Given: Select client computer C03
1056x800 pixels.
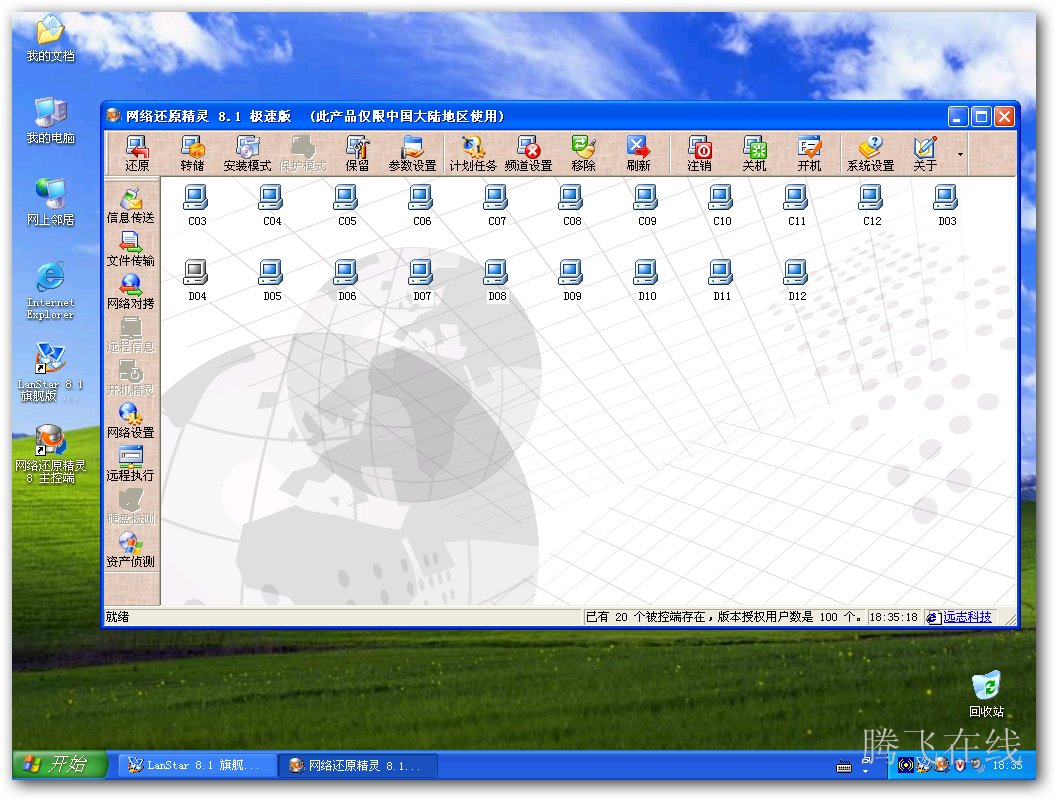Looking at the screenshot, I should pos(197,205).
